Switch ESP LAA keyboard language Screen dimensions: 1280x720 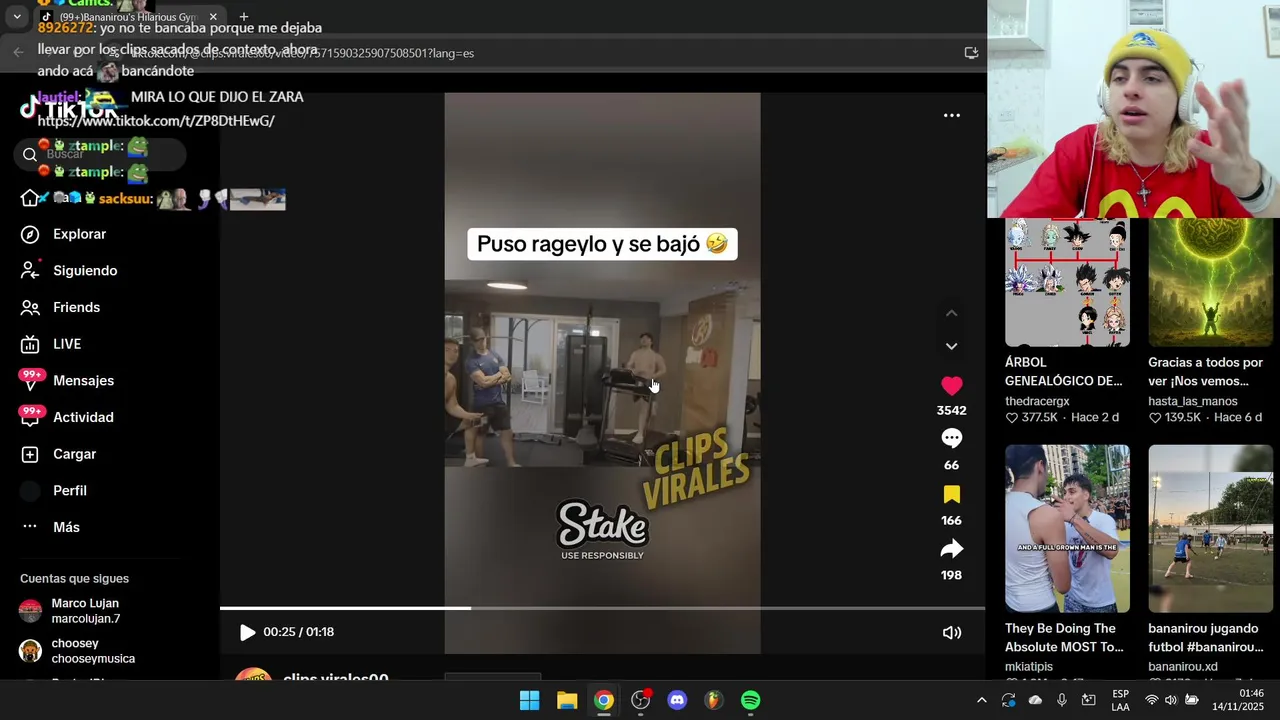[x=1120, y=701]
